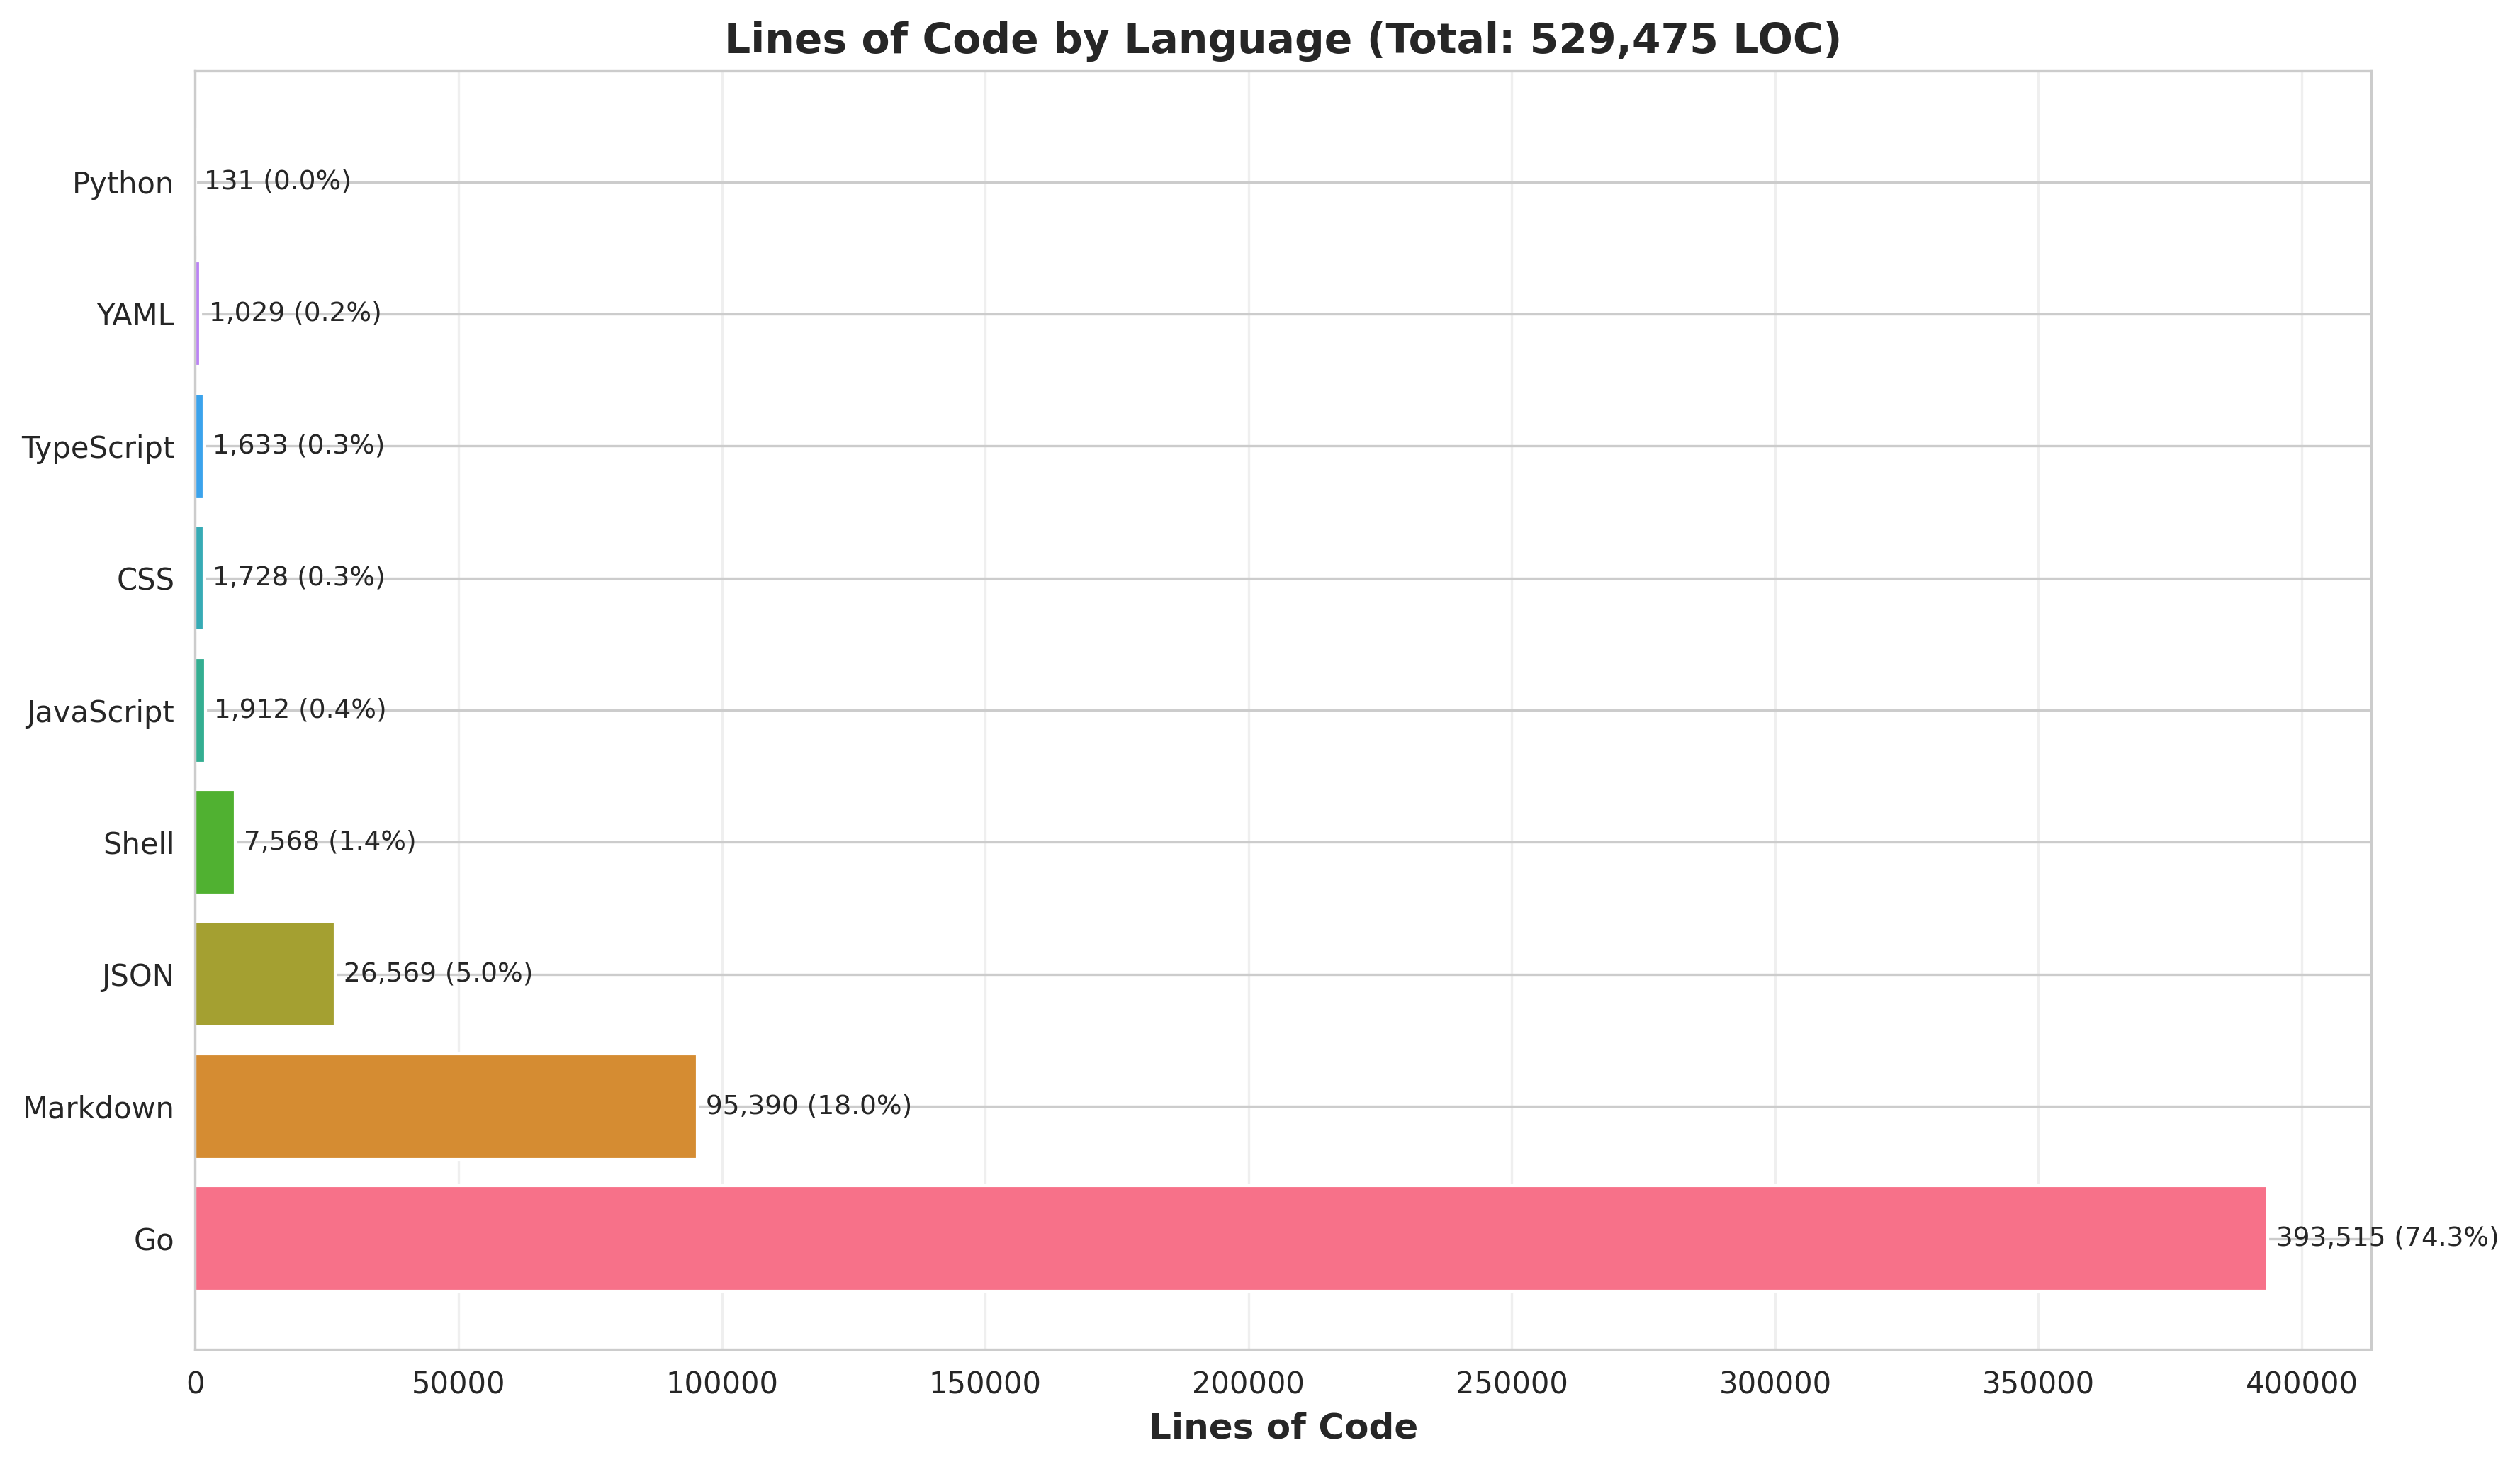Click the 400000 x-axis tick label
The width and height of the screenshot is (2520, 1467).
[x=2301, y=1384]
